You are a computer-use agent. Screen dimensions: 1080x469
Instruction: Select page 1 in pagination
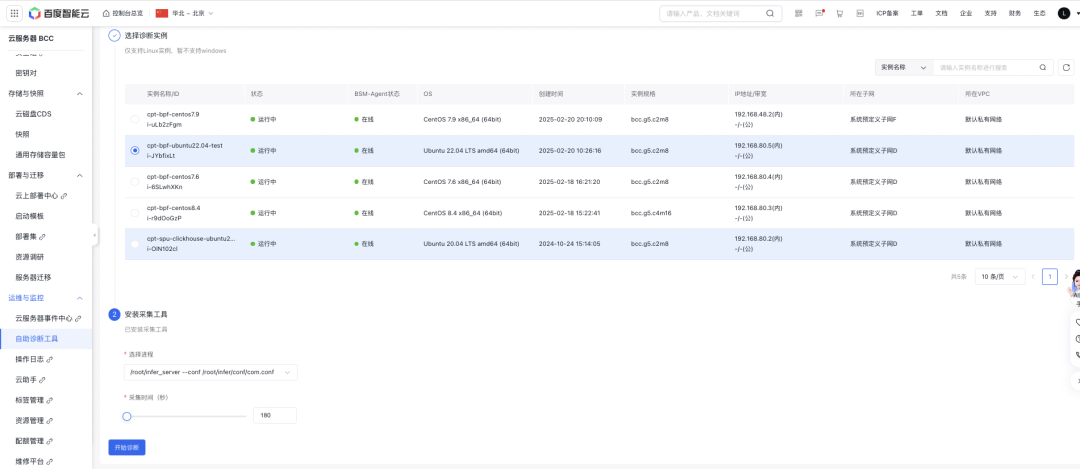pos(1050,277)
